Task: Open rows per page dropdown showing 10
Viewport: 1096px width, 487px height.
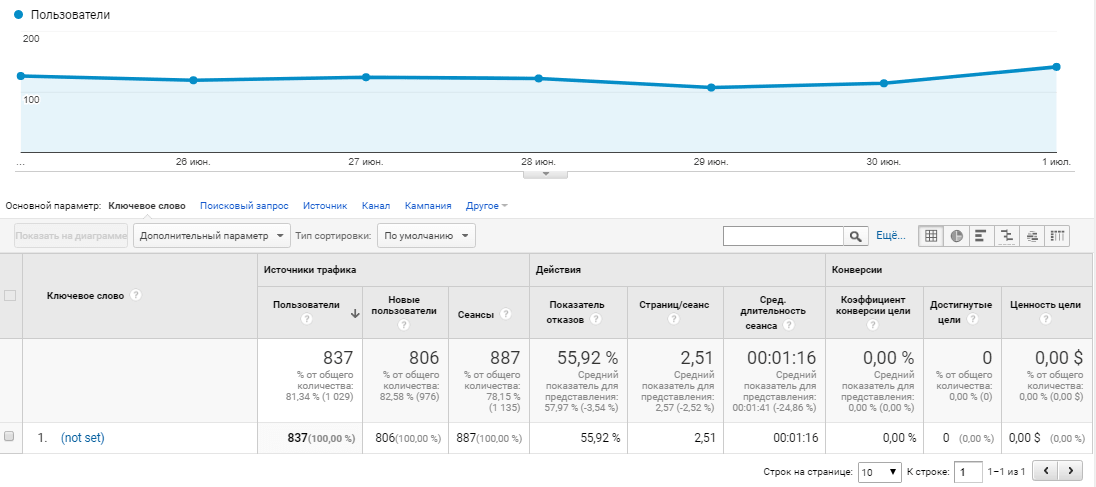Action: coord(879,472)
